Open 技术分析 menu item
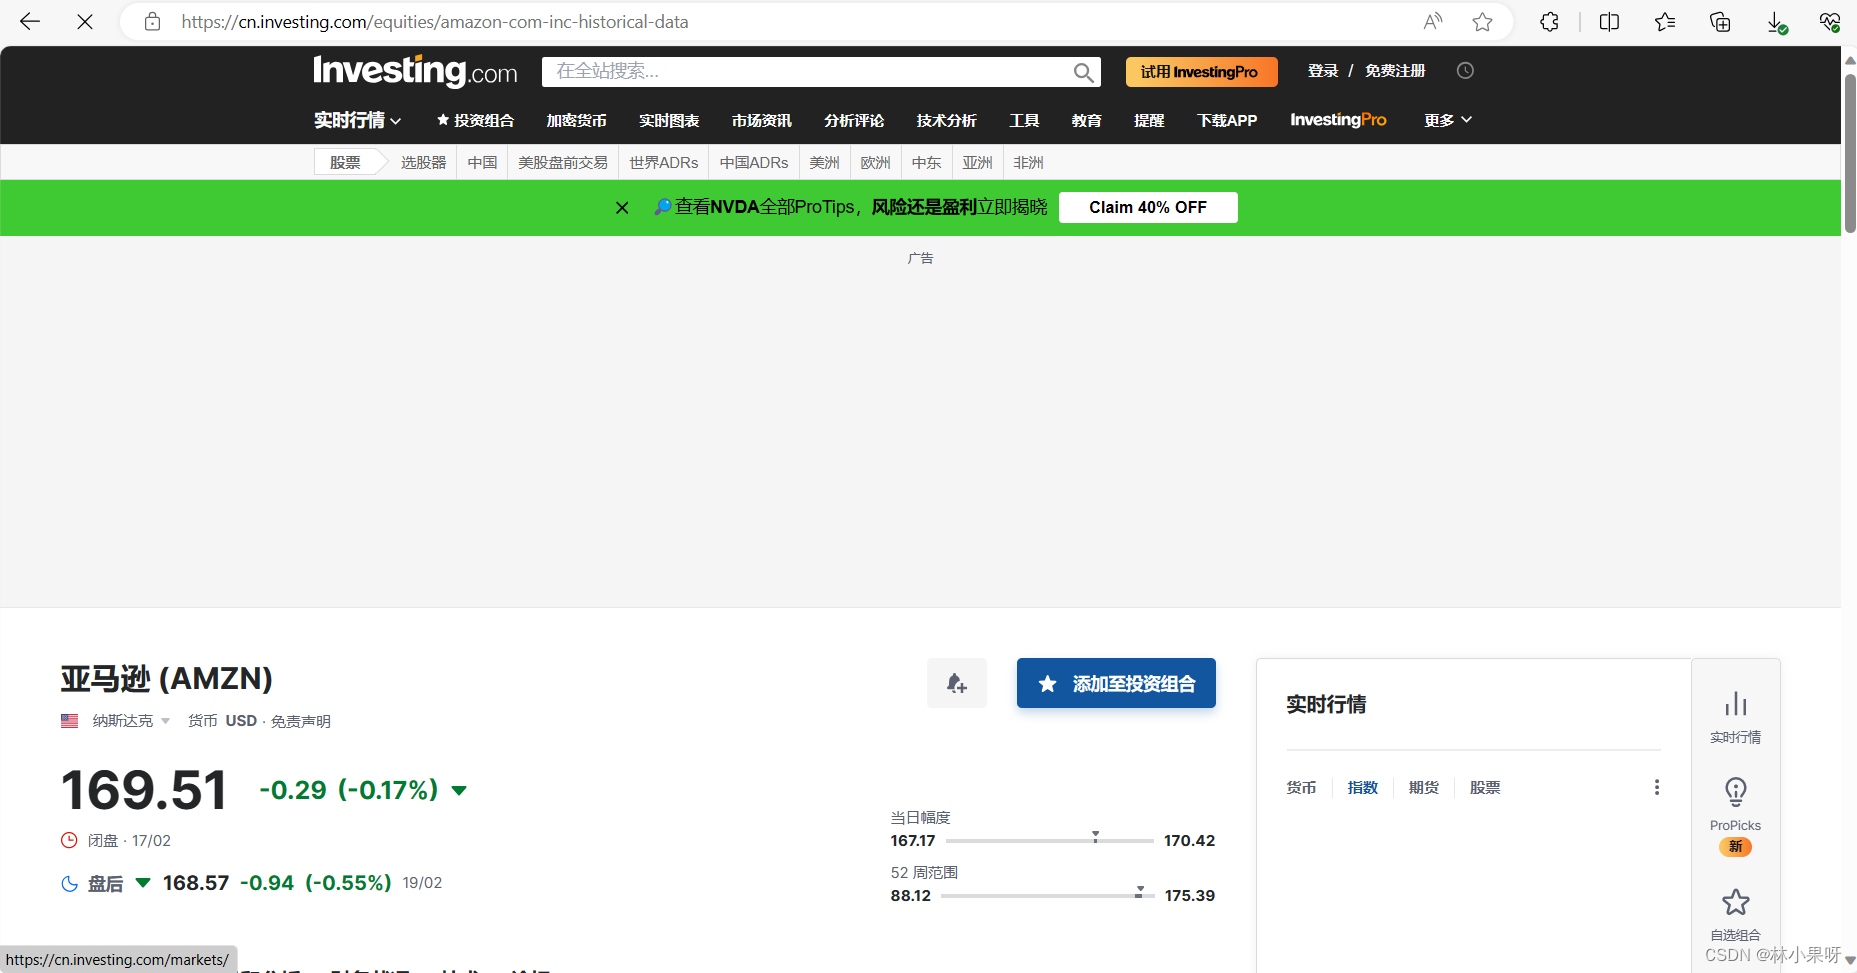This screenshot has width=1857, height=973. tap(946, 120)
